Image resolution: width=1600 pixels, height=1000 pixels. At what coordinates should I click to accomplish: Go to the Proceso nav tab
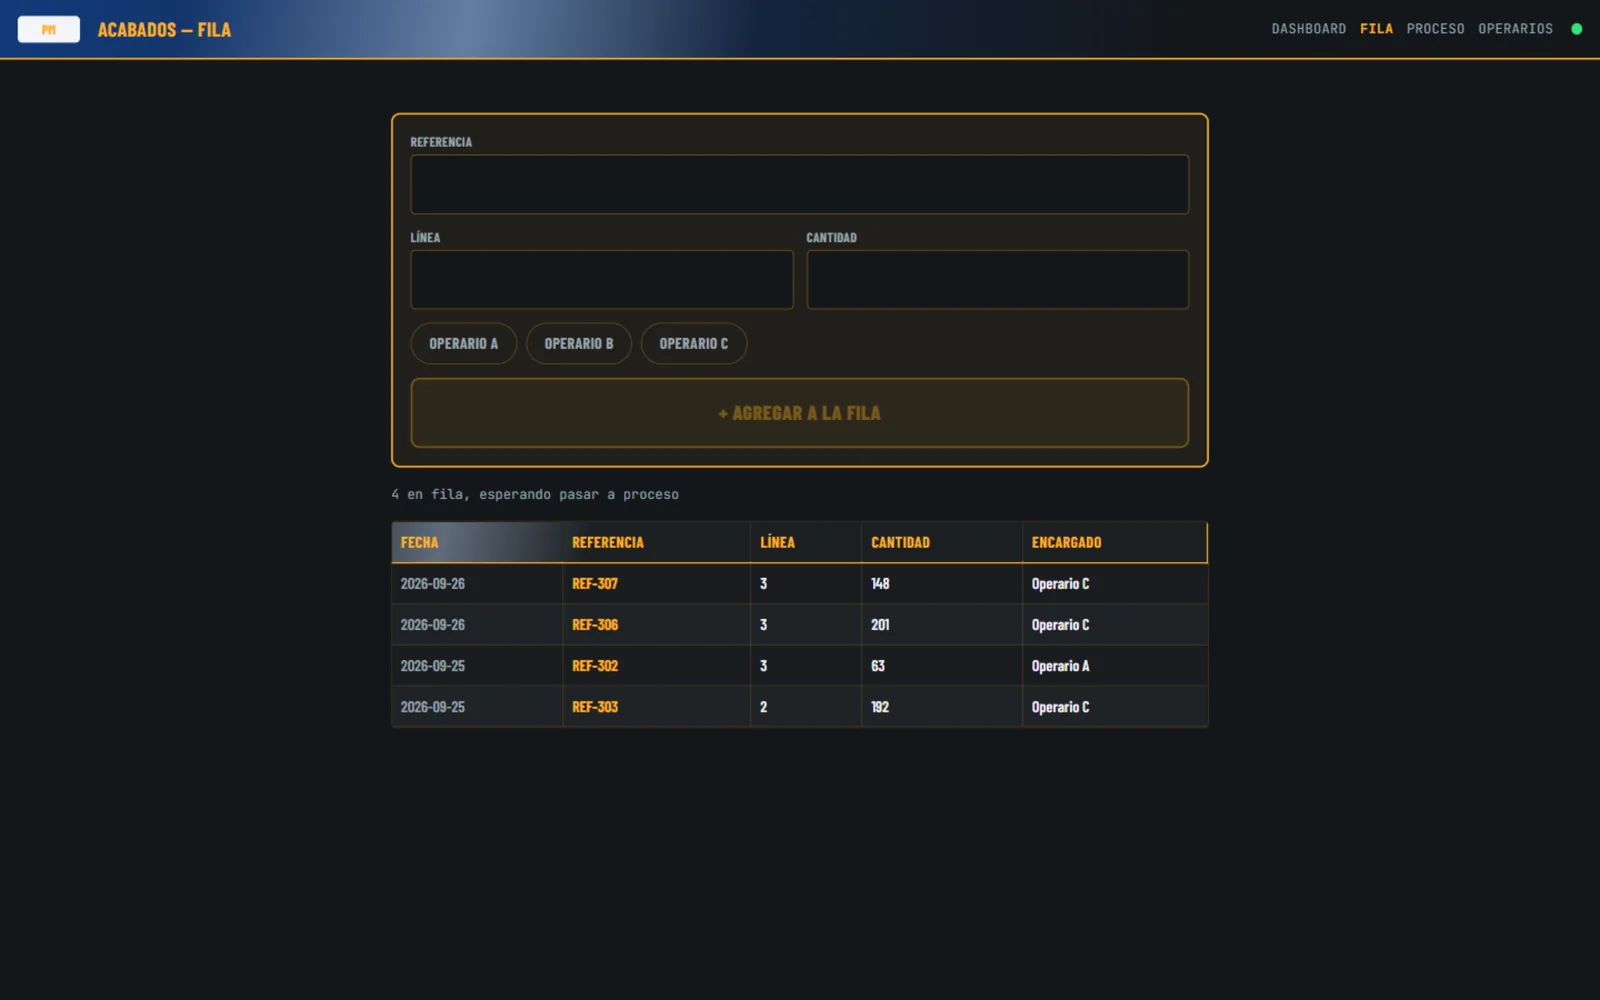pyautogui.click(x=1435, y=29)
